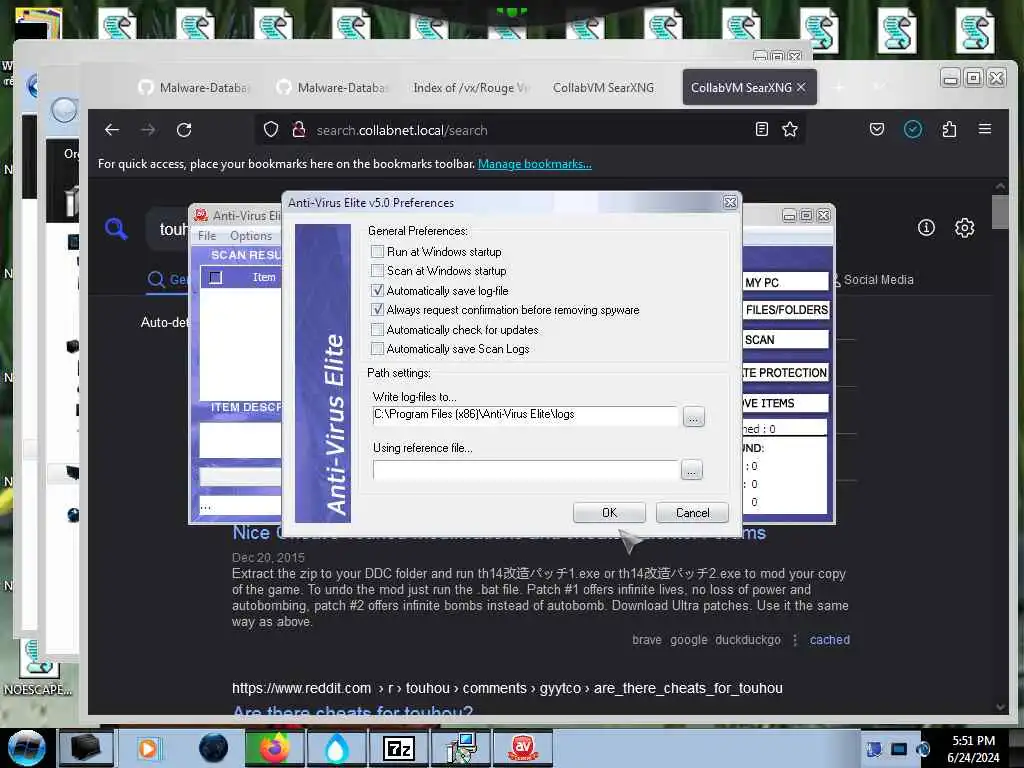Viewport: 1024px width, 768px height.
Task: Open the Firefox hamburger menu
Action: pos(985,129)
